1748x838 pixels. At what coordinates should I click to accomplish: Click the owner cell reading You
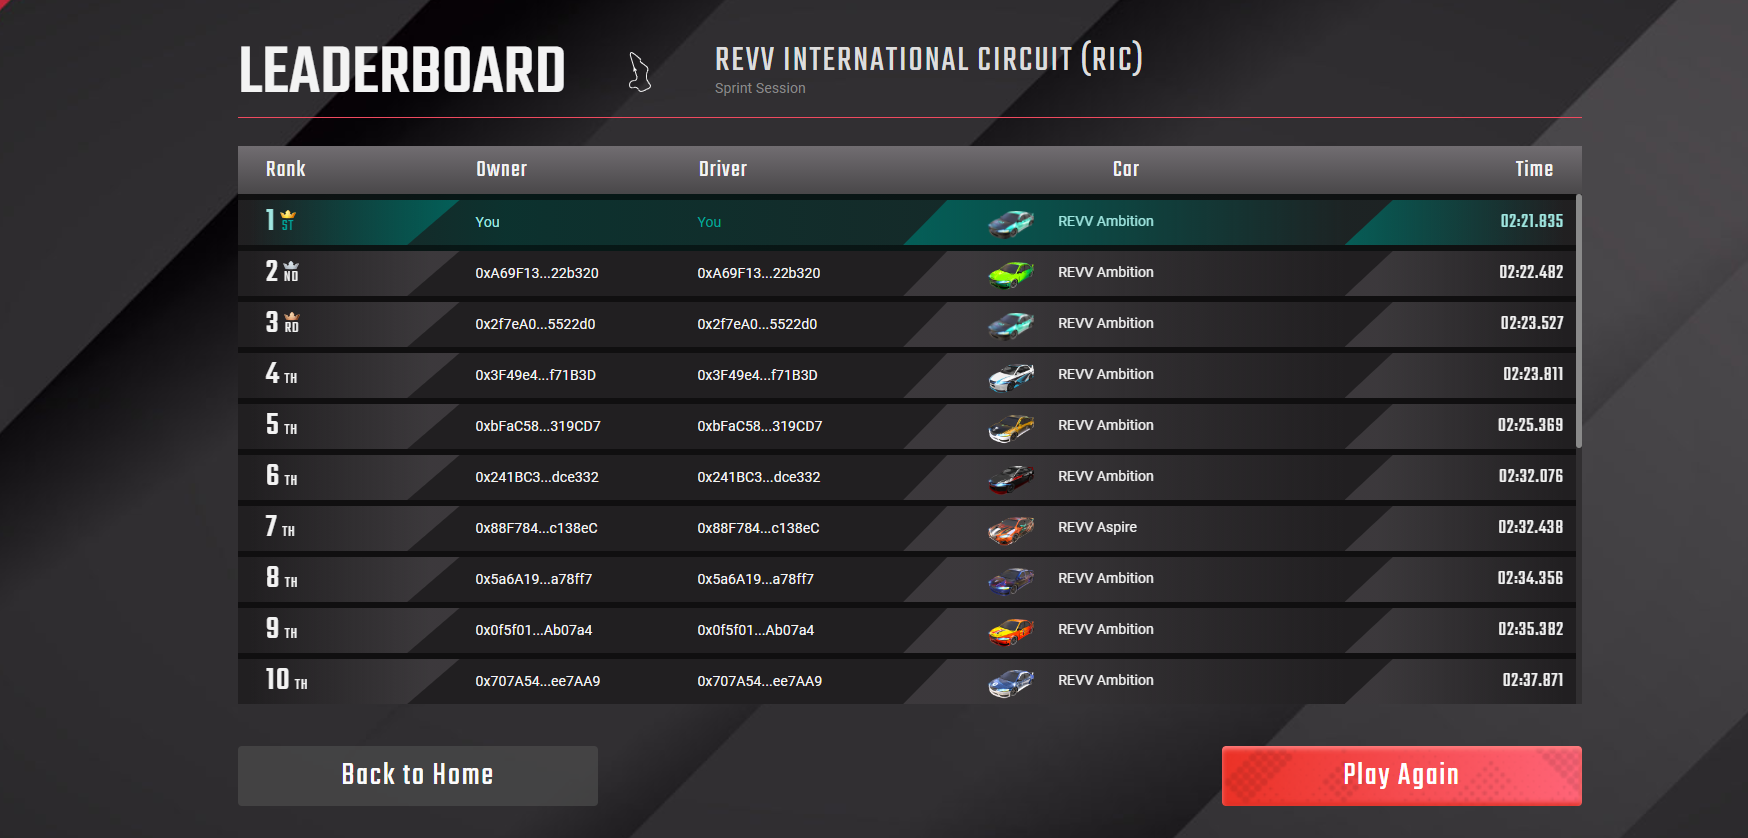(x=487, y=222)
